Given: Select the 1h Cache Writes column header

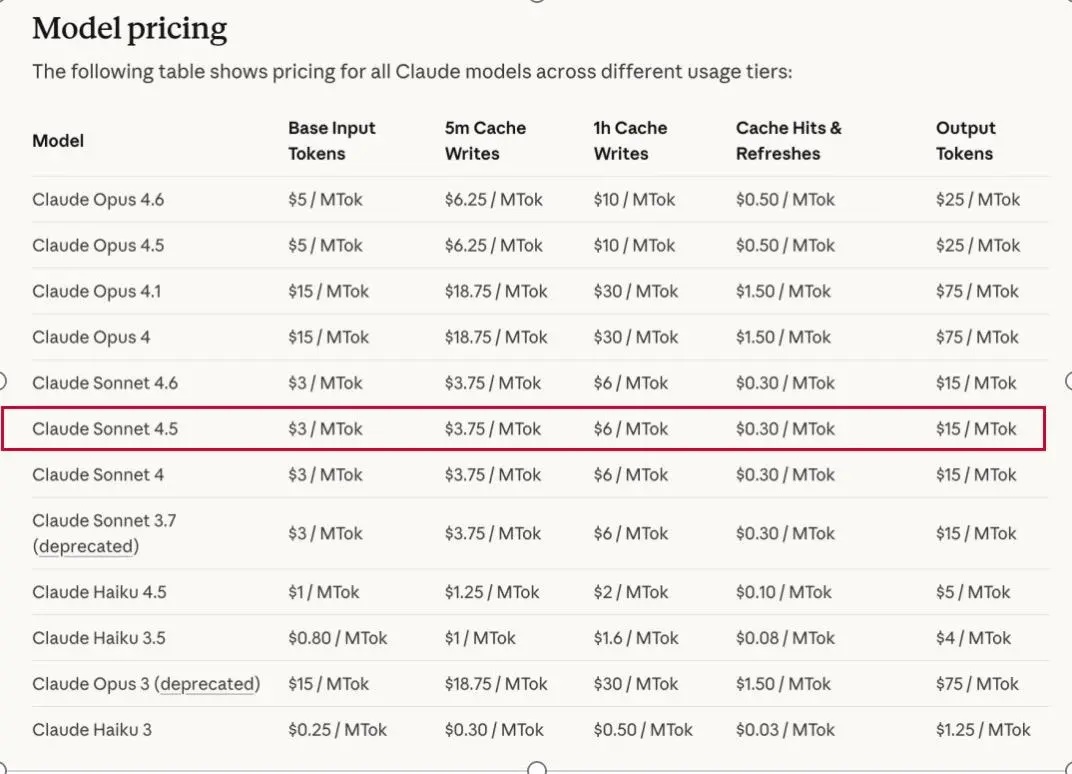Looking at the screenshot, I should point(629,141).
